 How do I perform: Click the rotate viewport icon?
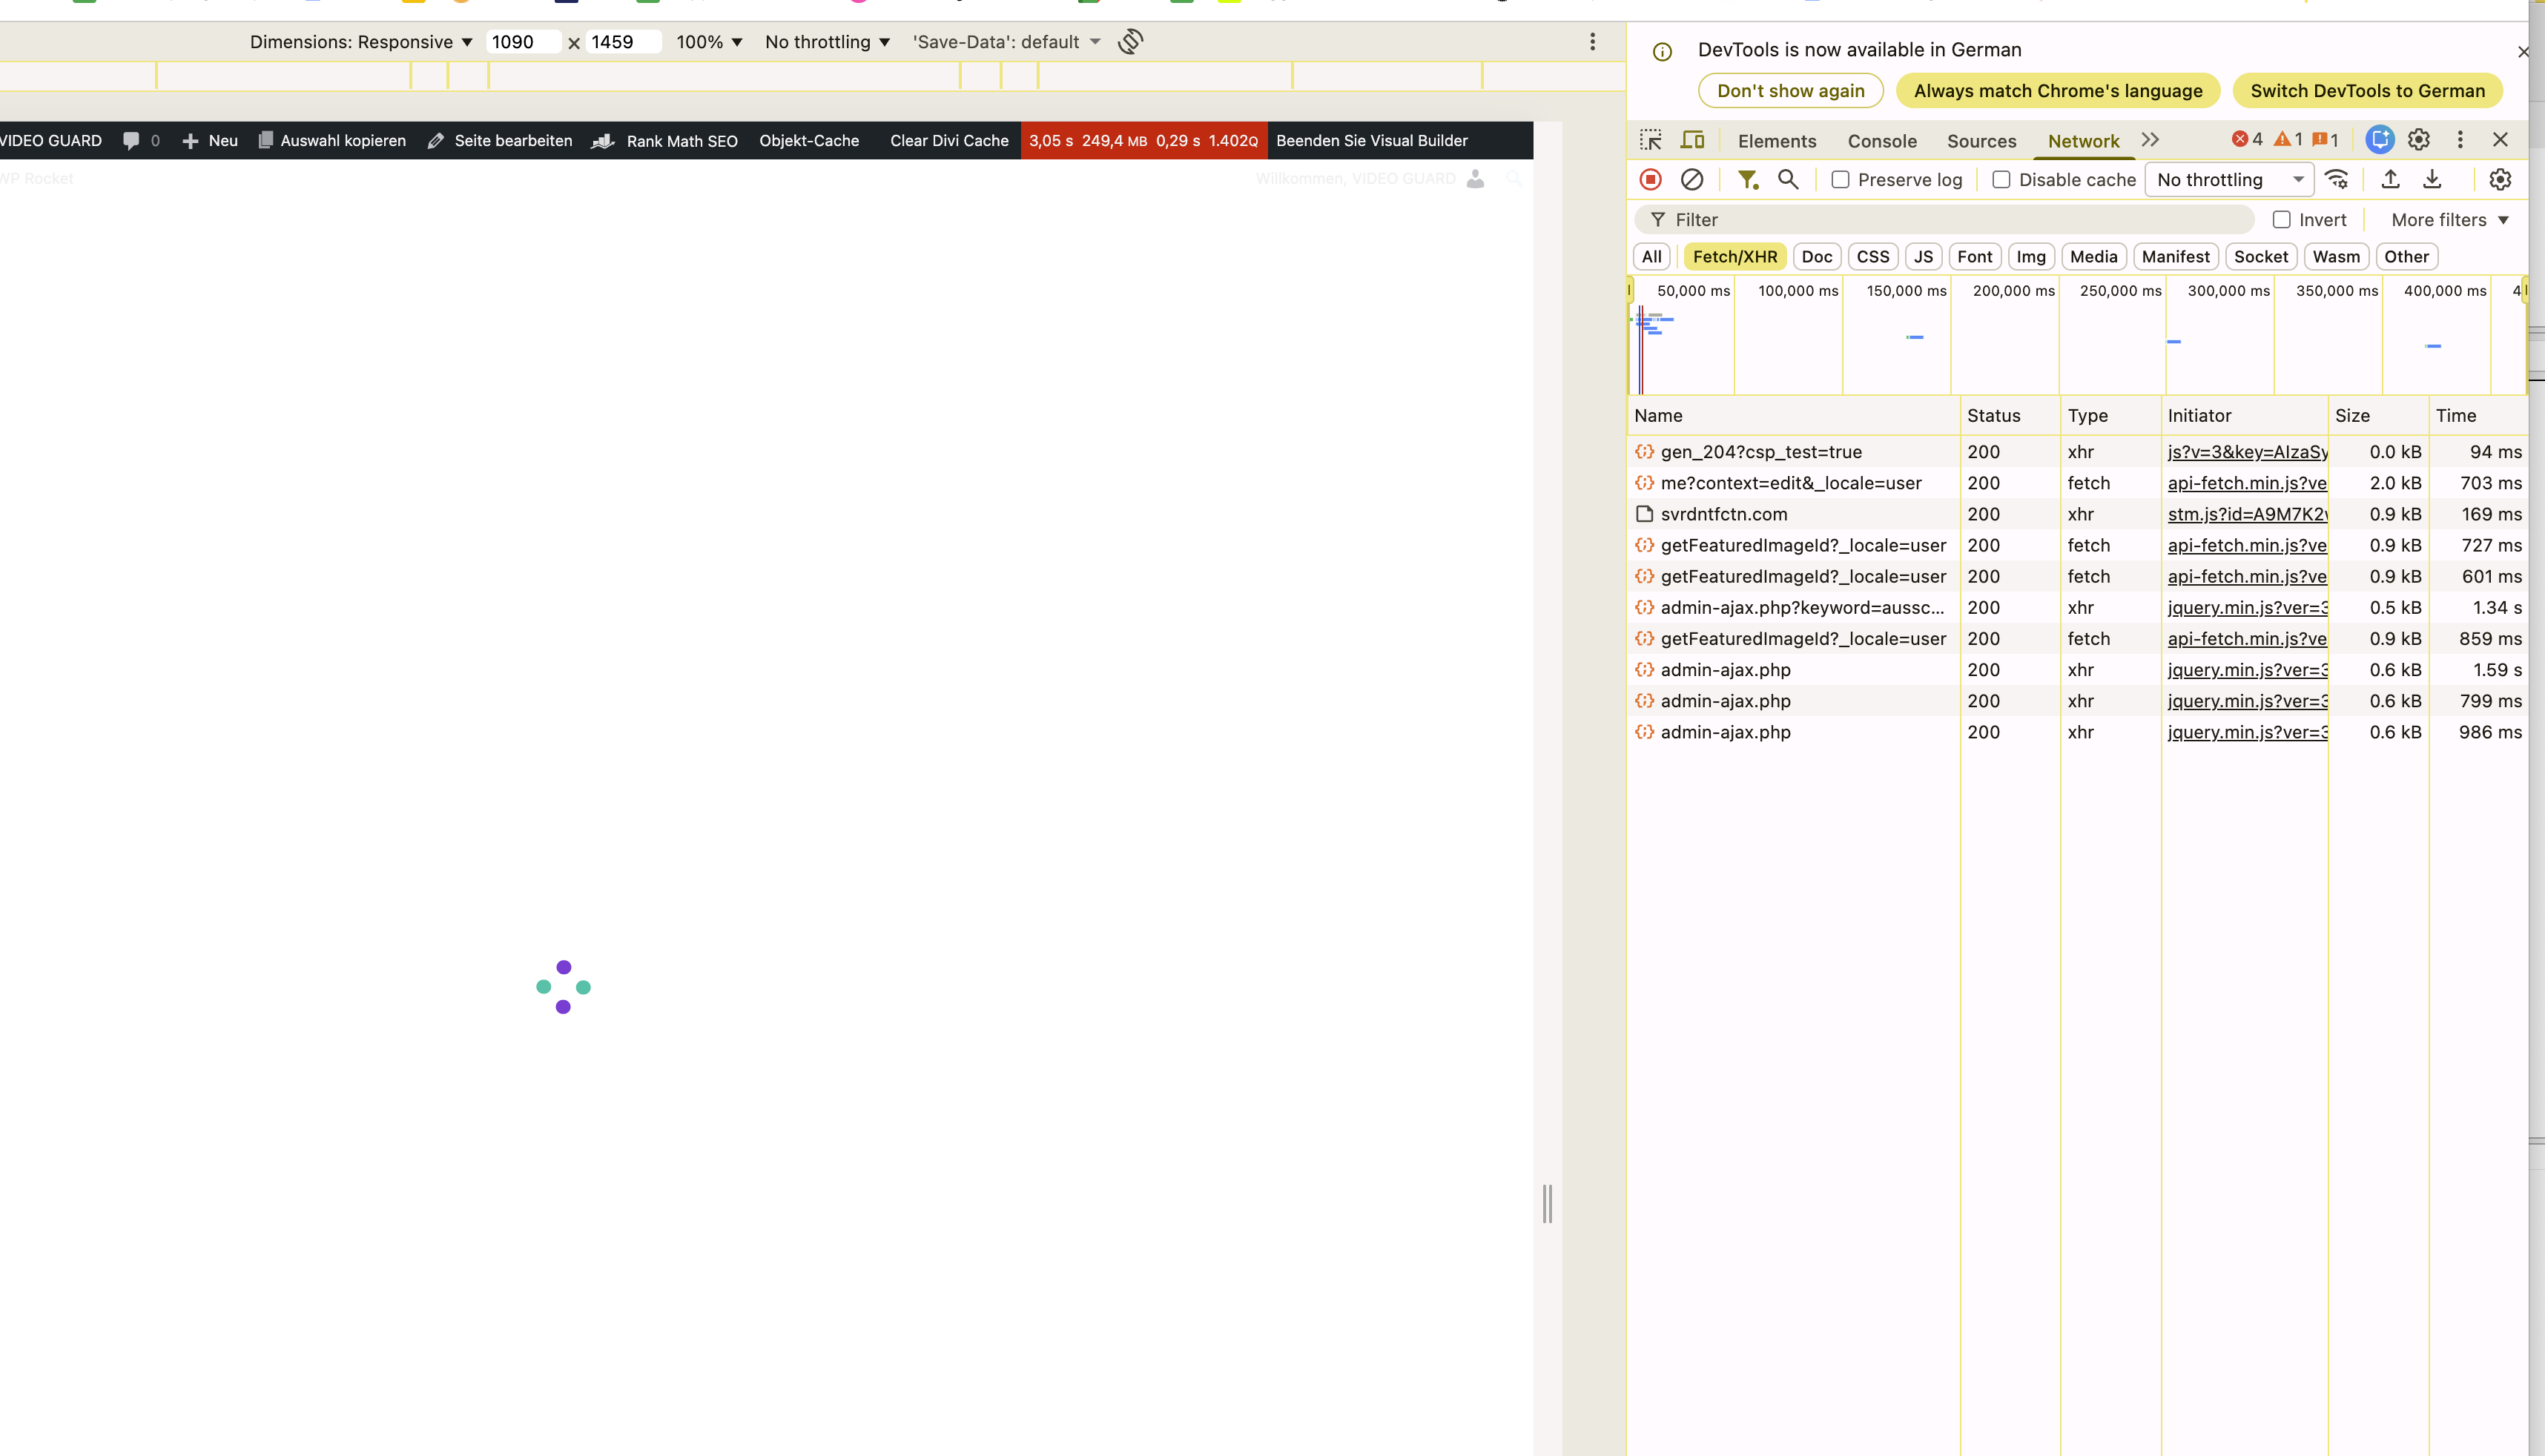point(1130,42)
